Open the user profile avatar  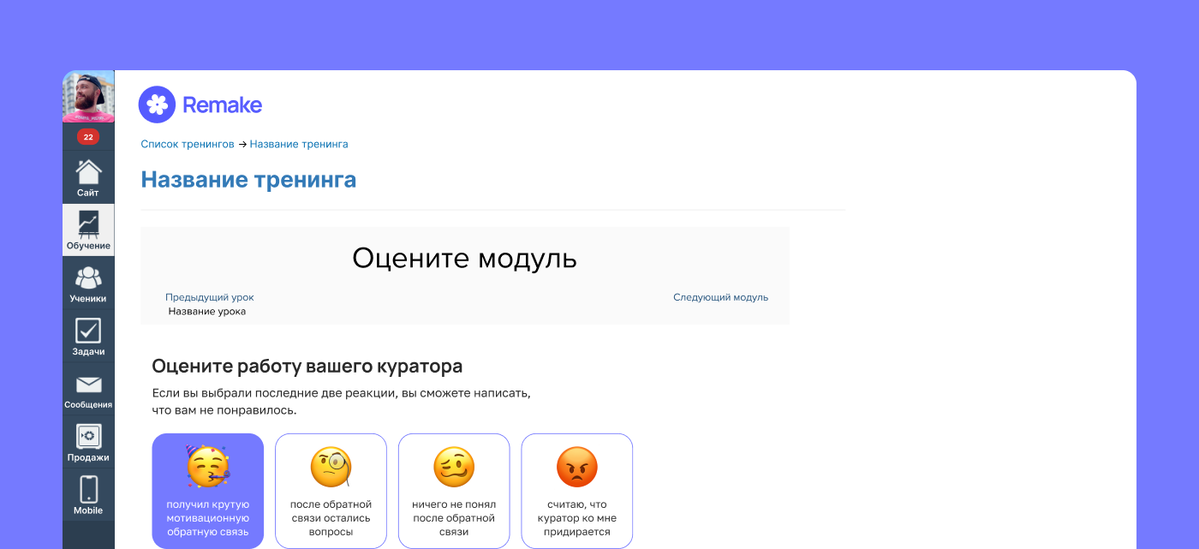coord(89,96)
